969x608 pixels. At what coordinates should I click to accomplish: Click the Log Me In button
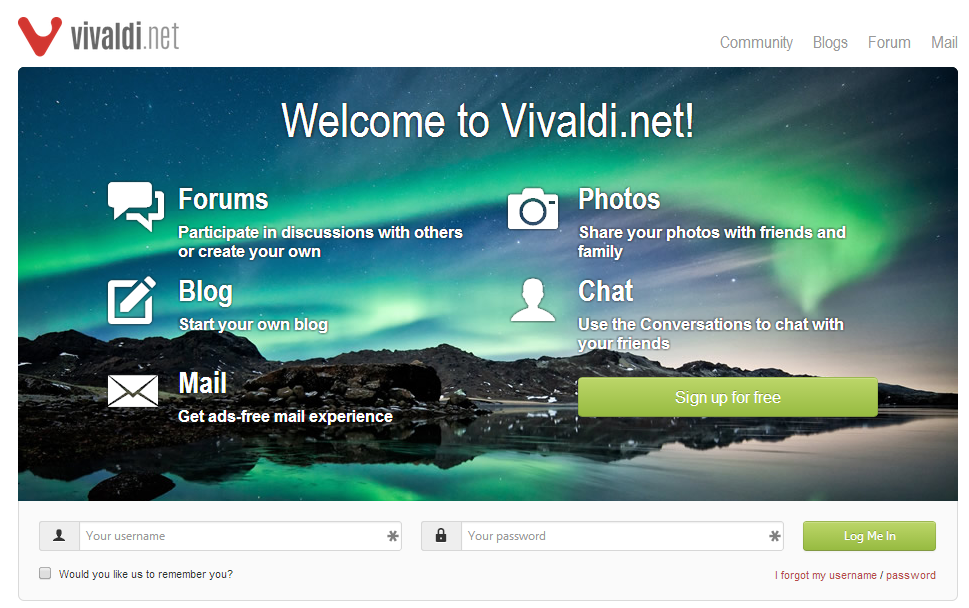(x=870, y=536)
